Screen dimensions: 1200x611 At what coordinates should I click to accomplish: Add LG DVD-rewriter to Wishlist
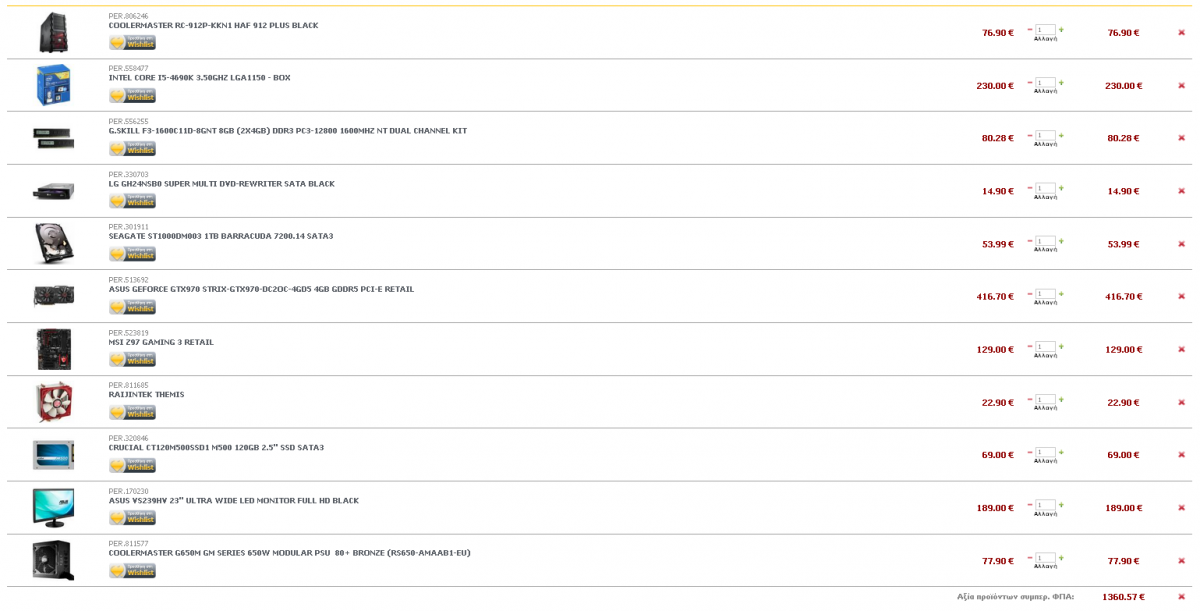[132, 201]
